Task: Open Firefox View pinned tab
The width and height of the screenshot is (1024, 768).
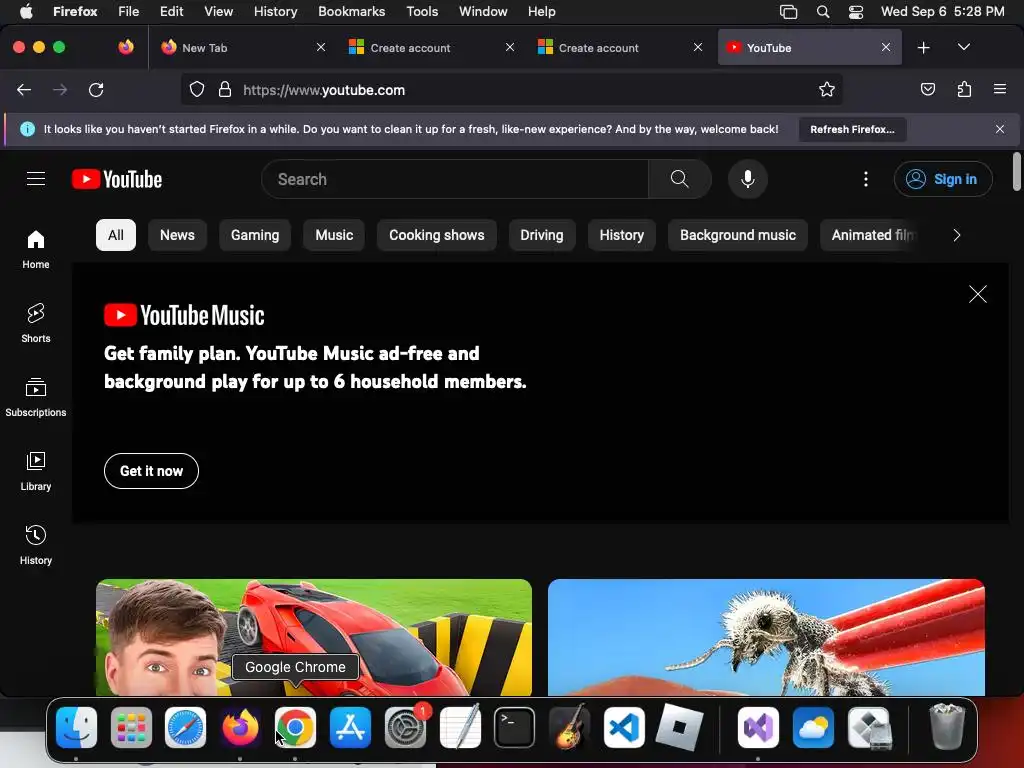Action: (x=126, y=47)
